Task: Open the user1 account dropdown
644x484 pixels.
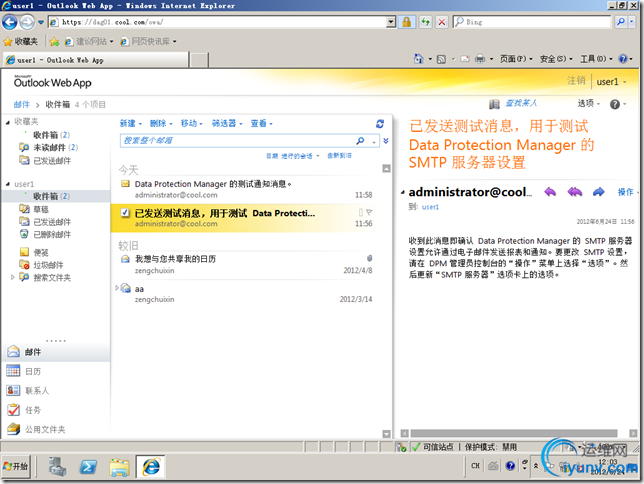Action: [x=611, y=82]
